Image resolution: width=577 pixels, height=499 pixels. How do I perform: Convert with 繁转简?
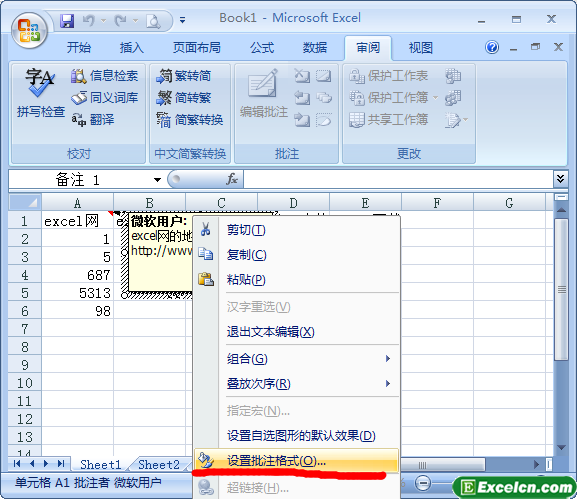[183, 76]
